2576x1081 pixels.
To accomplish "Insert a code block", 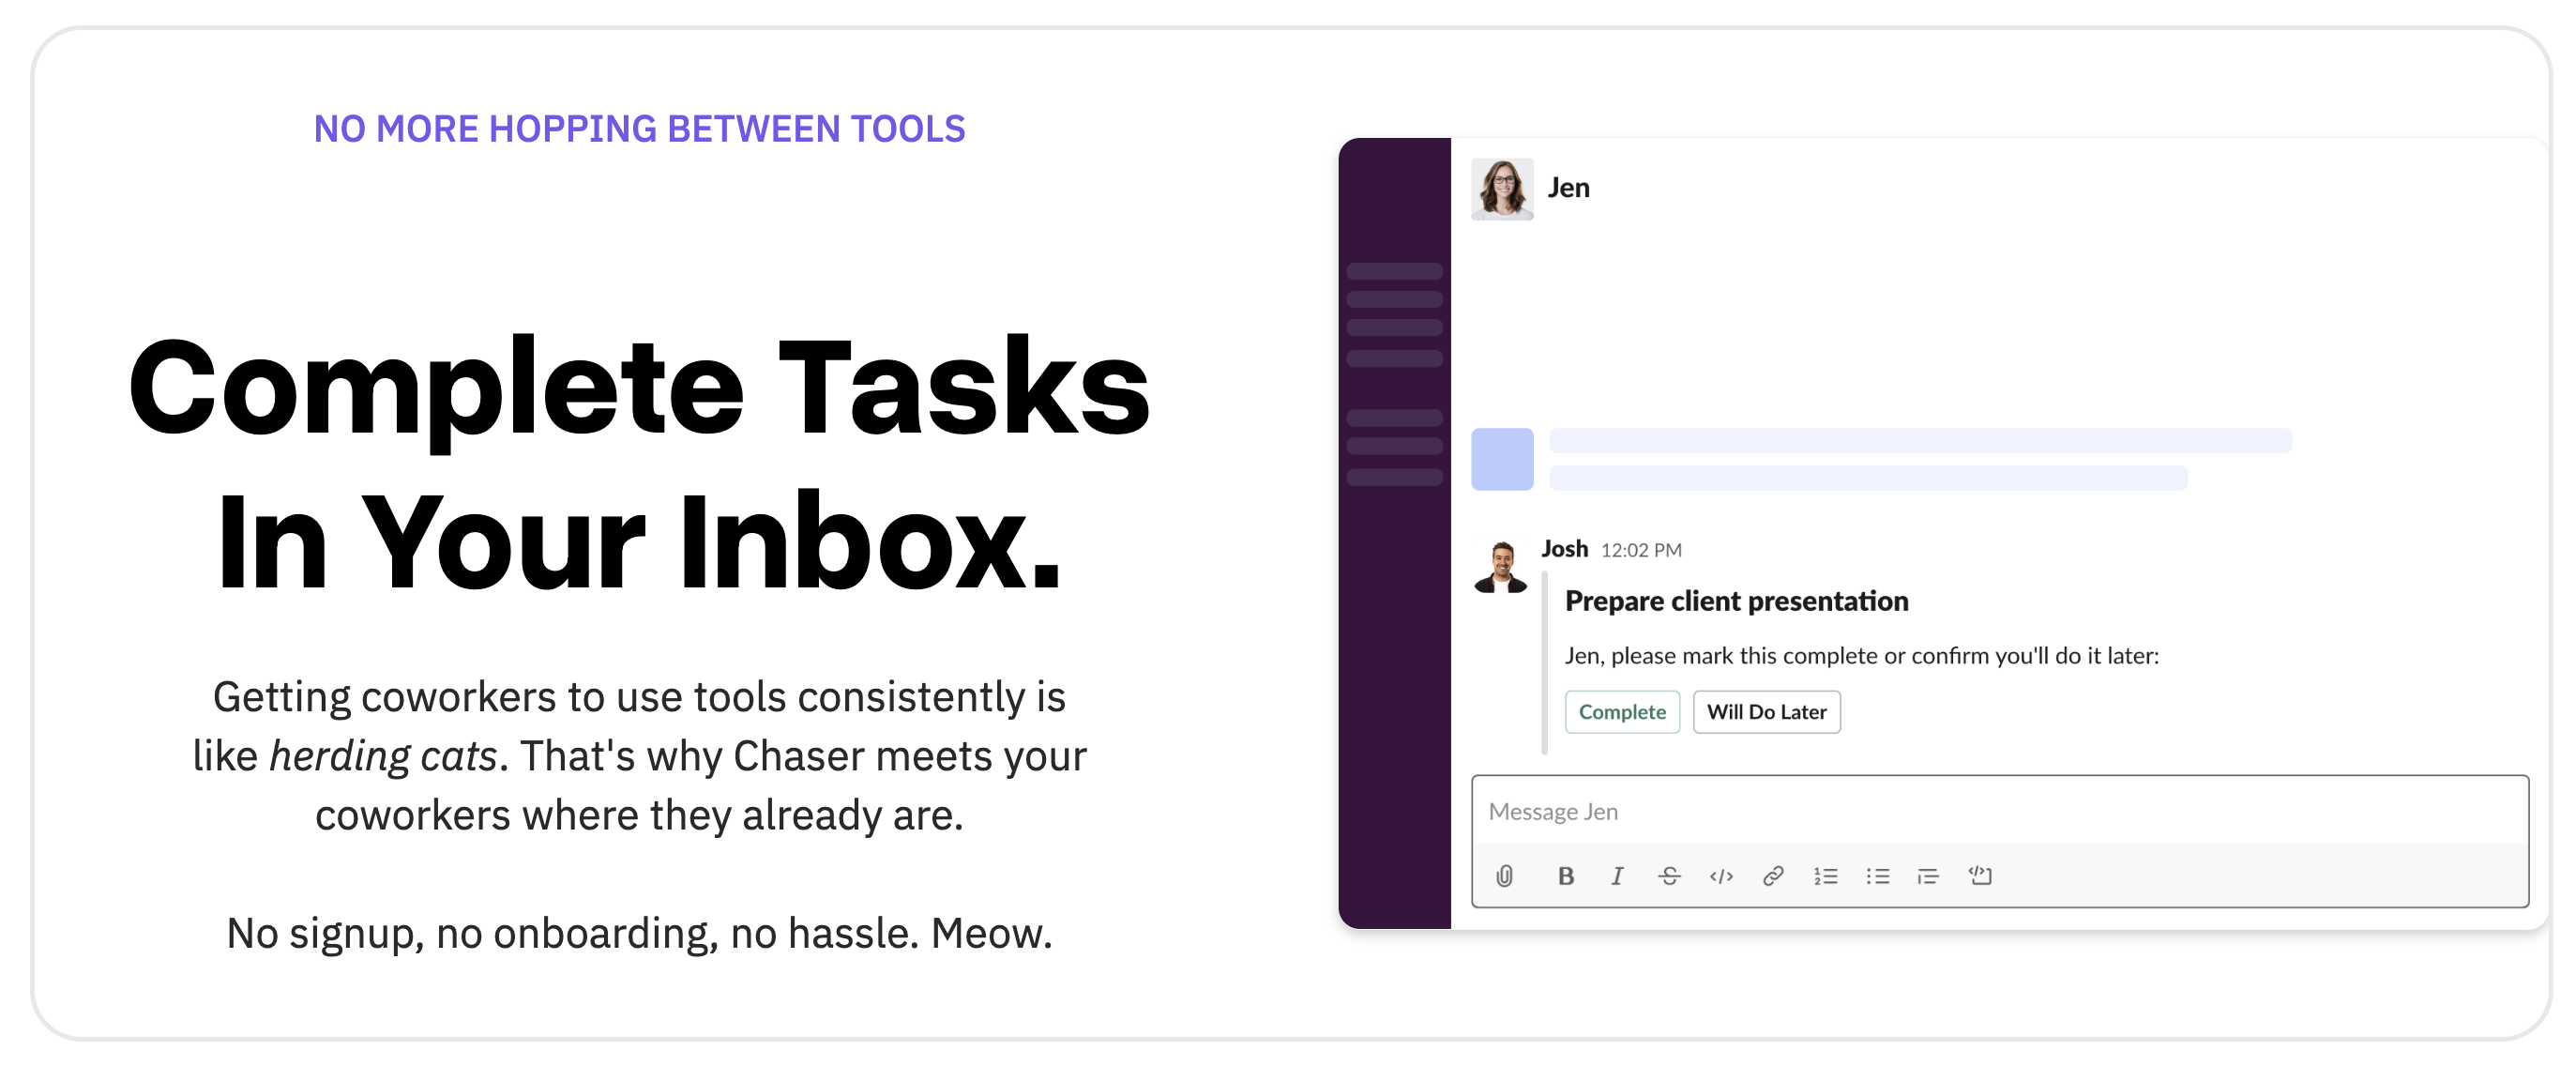I will click(x=1980, y=876).
